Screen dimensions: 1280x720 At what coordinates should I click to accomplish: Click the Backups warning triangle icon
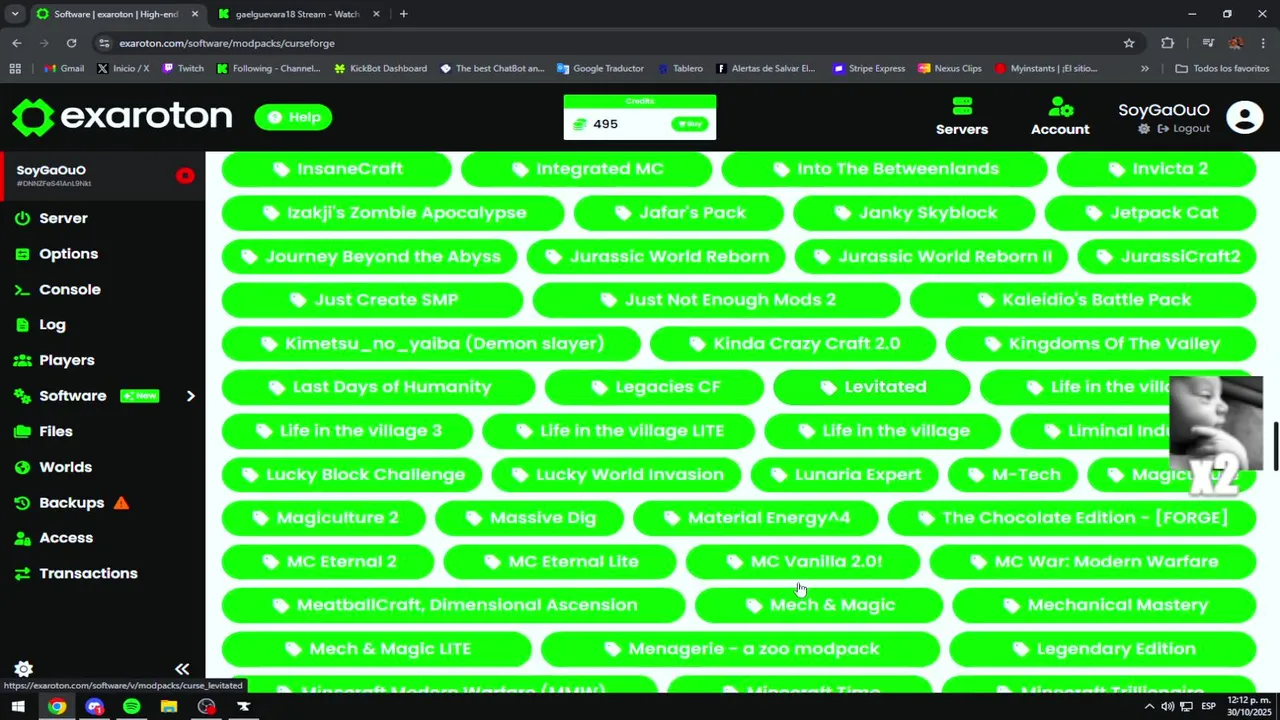pyautogui.click(x=122, y=502)
